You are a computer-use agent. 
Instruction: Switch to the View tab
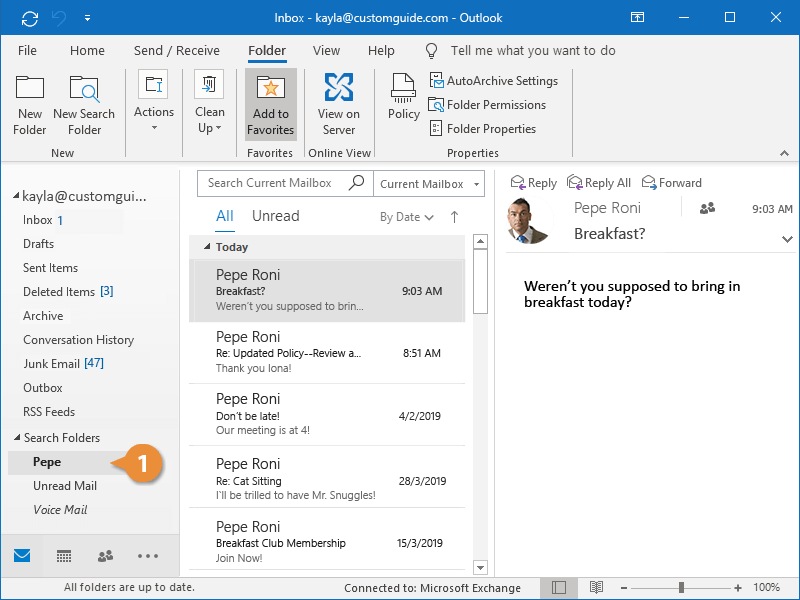click(326, 51)
